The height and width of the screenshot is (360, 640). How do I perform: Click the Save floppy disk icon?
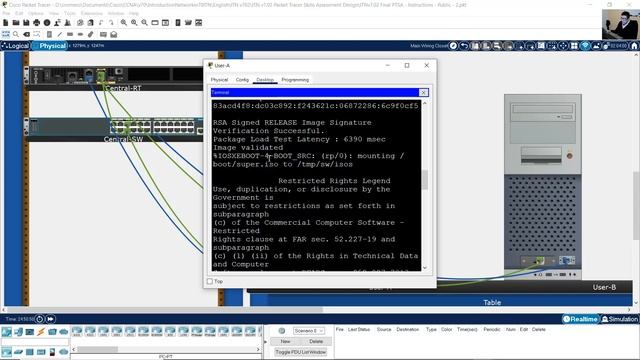26,23
